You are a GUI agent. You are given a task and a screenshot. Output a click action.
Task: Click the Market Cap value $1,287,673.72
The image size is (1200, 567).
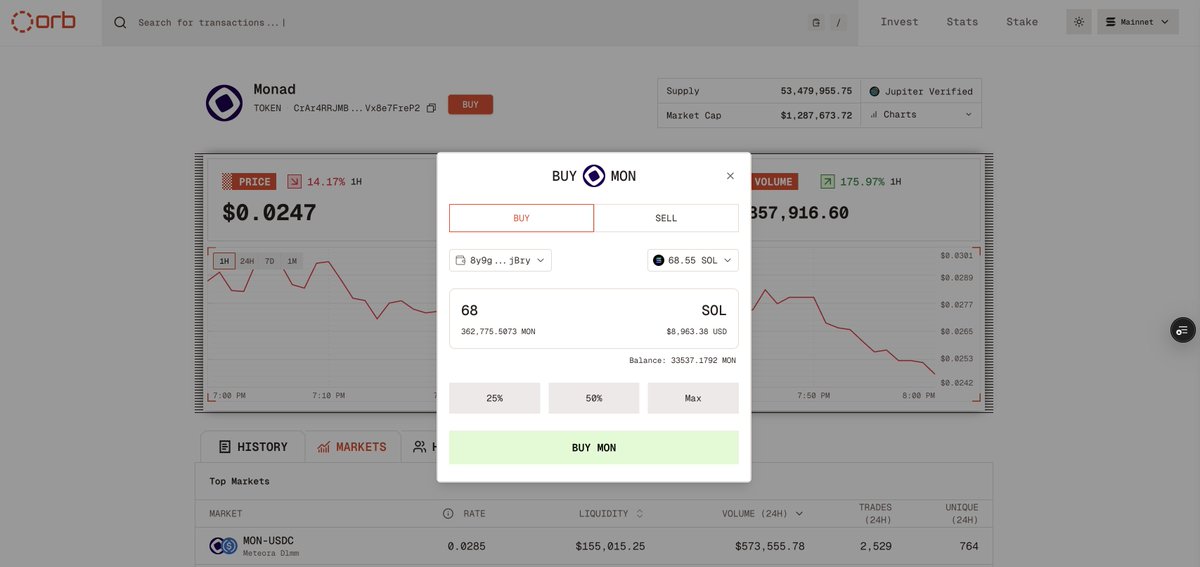[816, 116]
